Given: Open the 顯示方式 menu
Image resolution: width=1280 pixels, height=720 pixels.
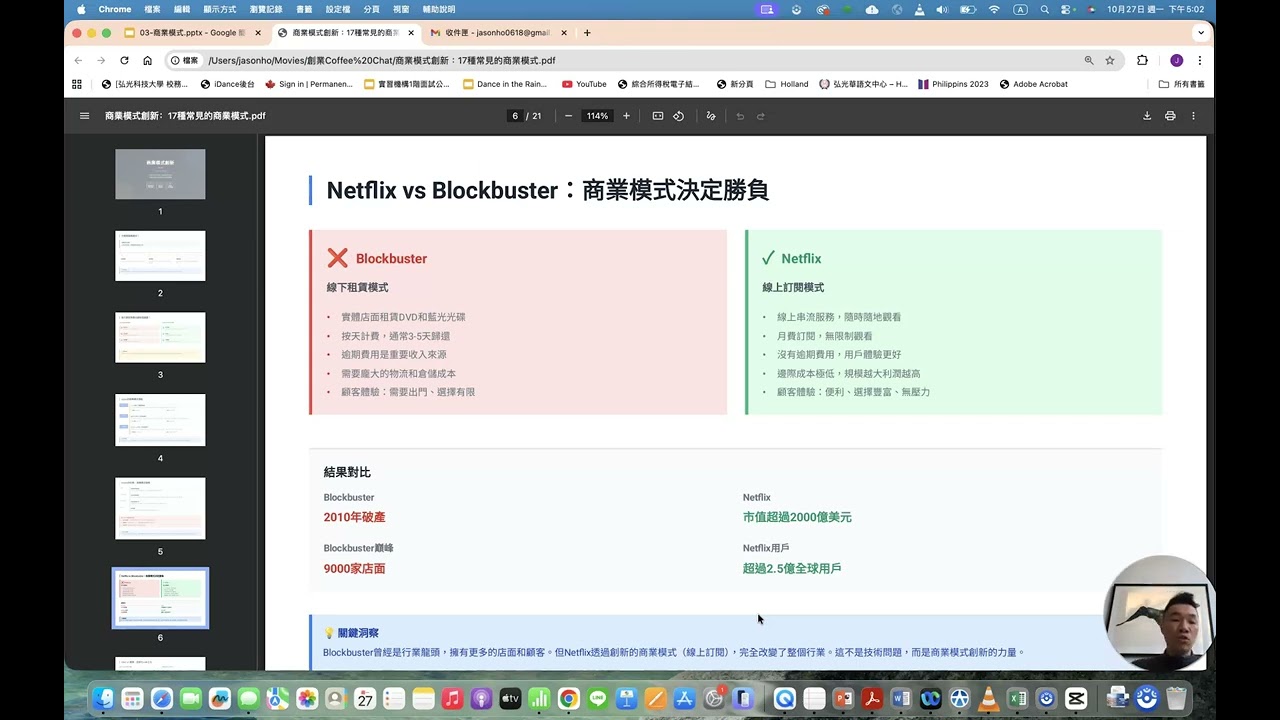Looking at the screenshot, I should pyautogui.click(x=220, y=9).
